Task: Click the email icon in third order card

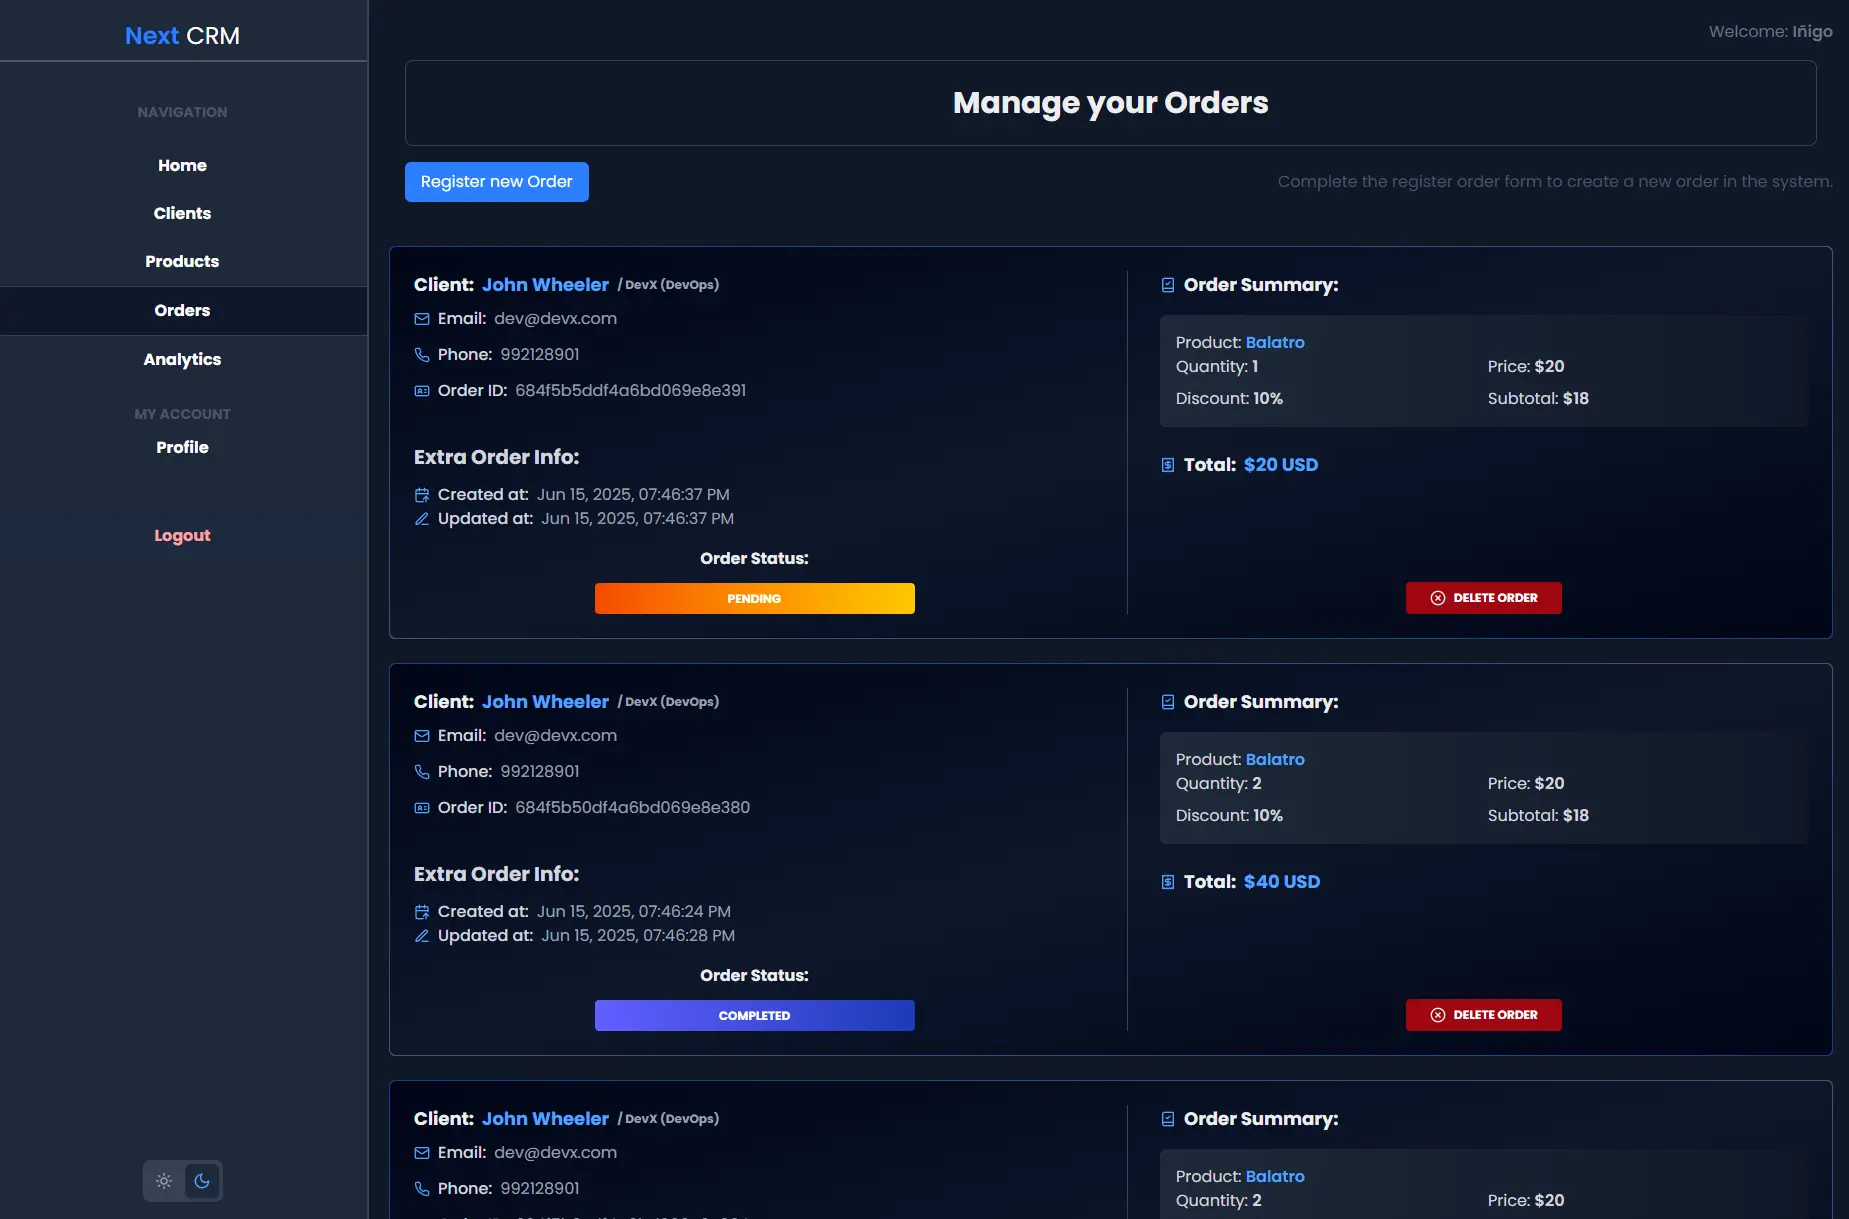Action: (422, 1153)
